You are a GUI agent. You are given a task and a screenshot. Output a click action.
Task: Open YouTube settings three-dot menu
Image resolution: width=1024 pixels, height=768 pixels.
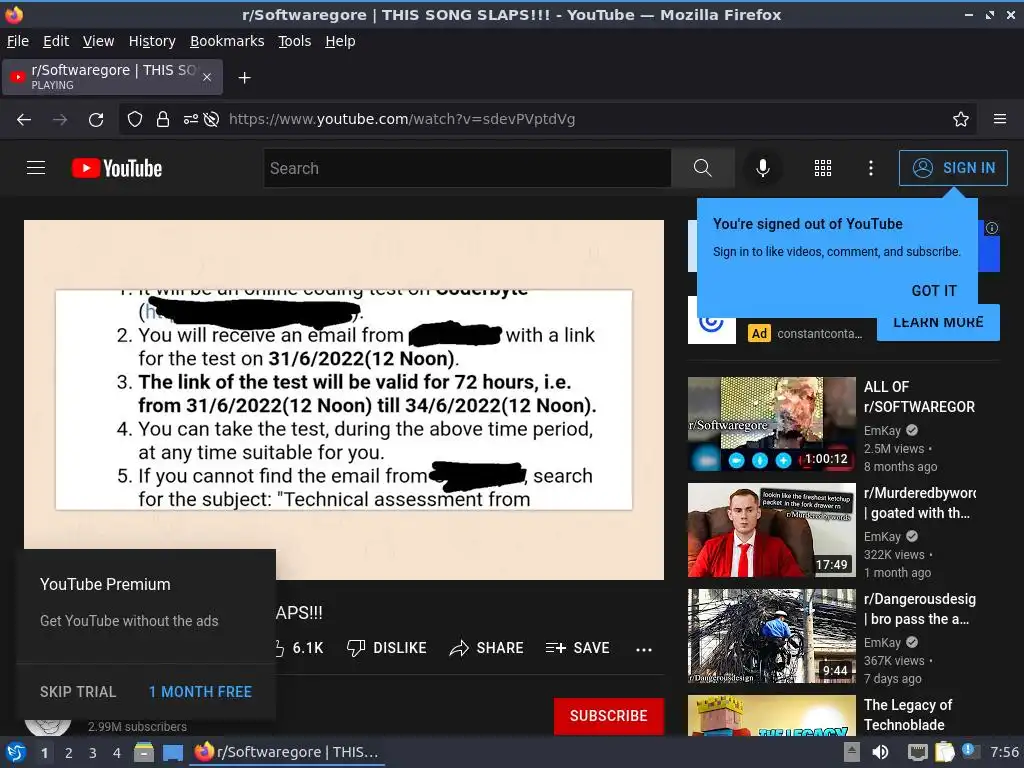pos(871,168)
